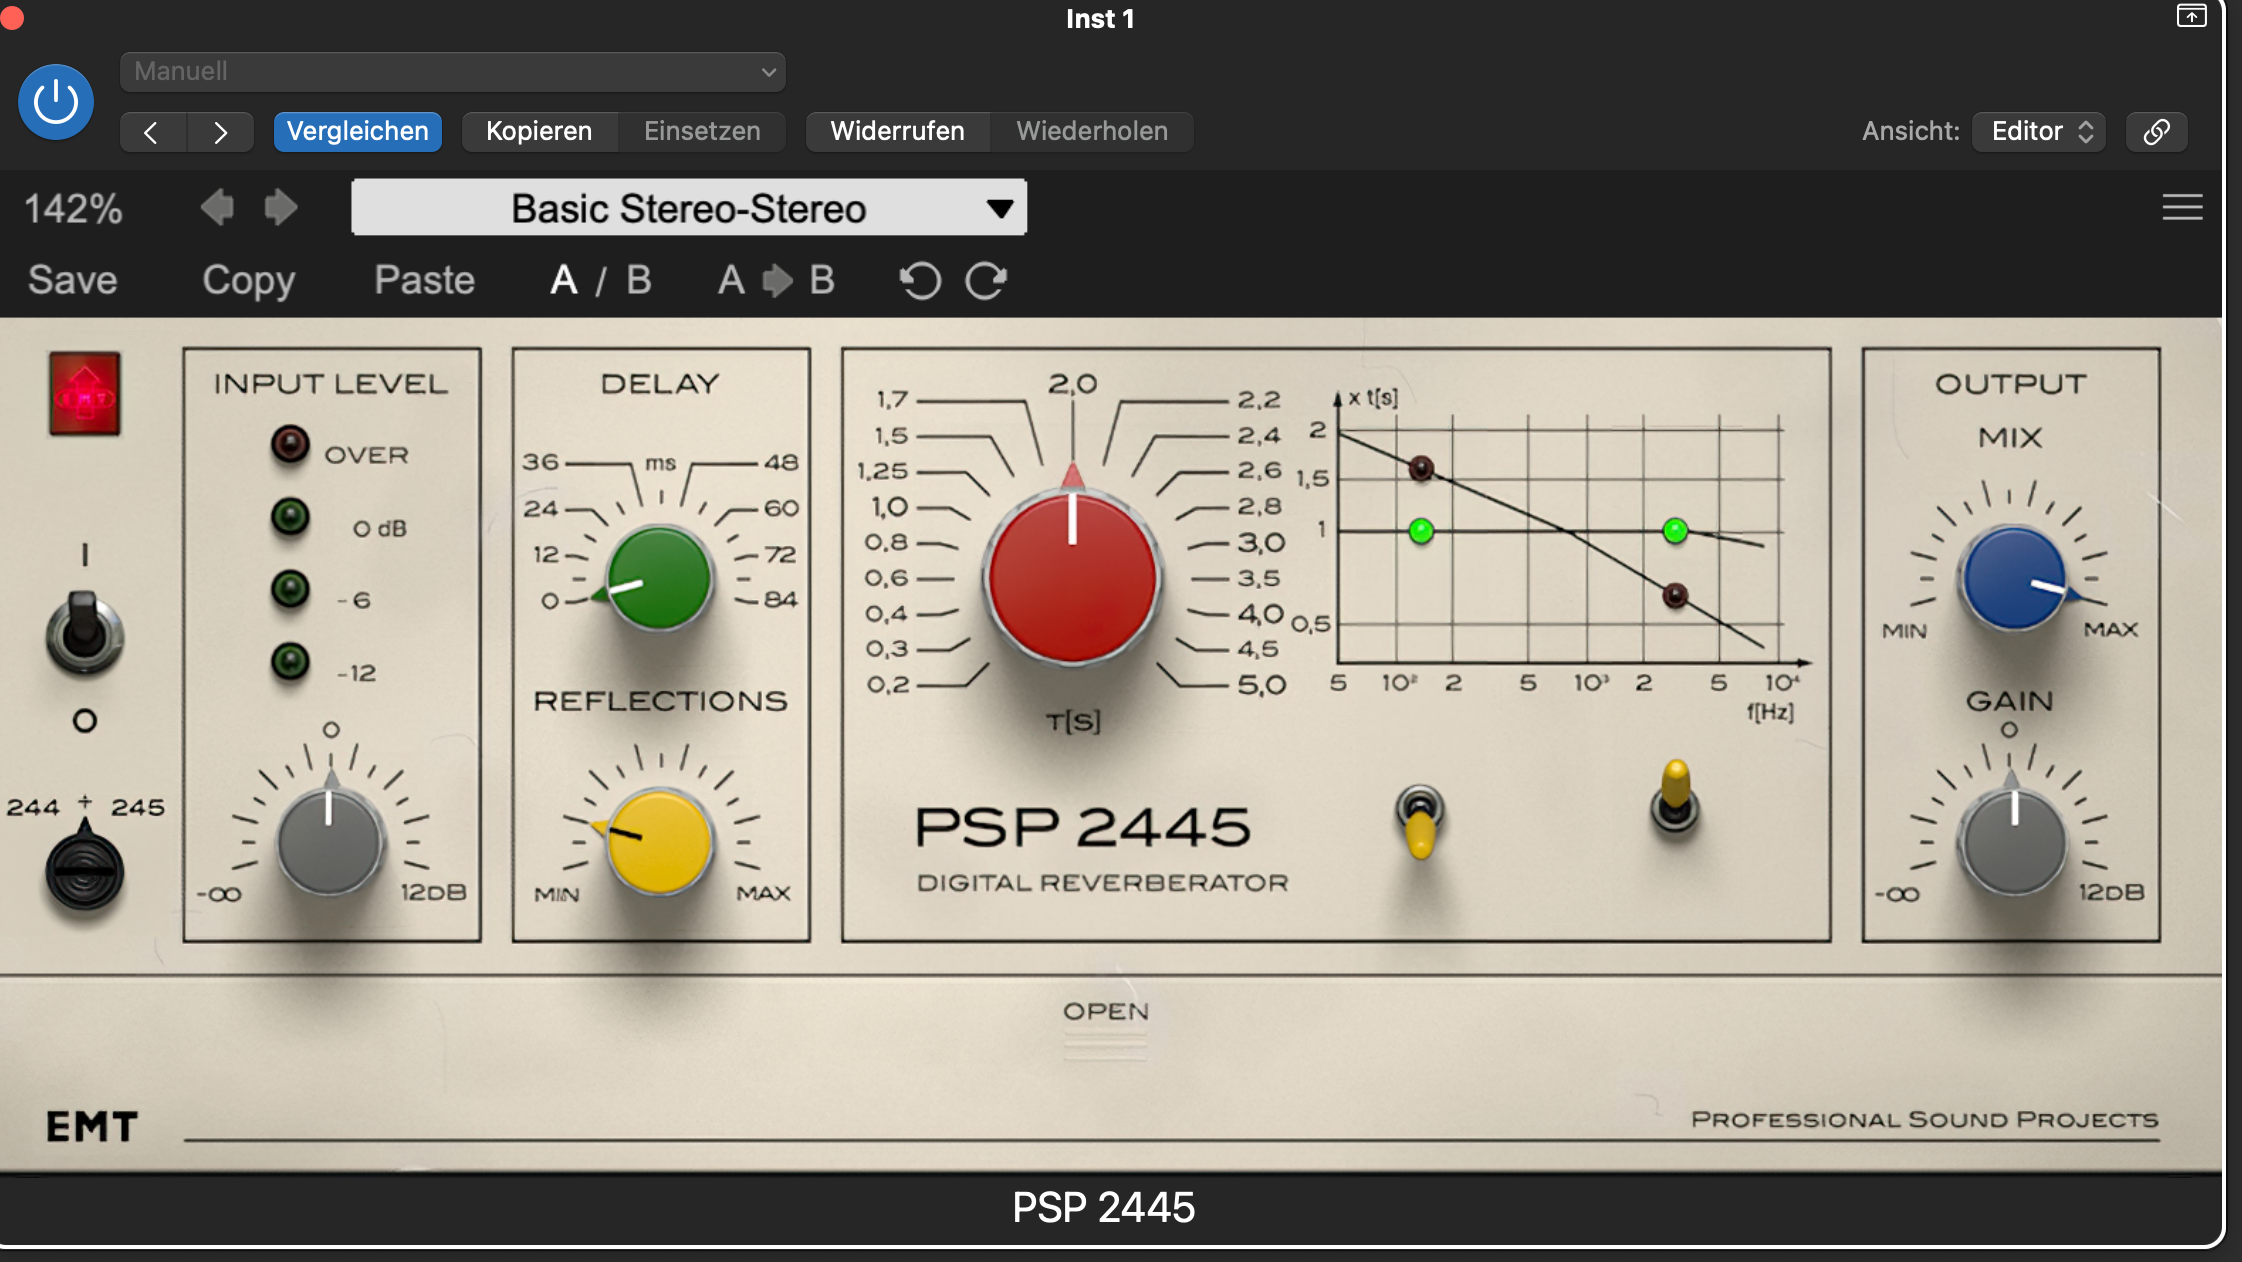Click Paste in the PSP toolbar
This screenshot has width=2242, height=1262.
point(424,280)
